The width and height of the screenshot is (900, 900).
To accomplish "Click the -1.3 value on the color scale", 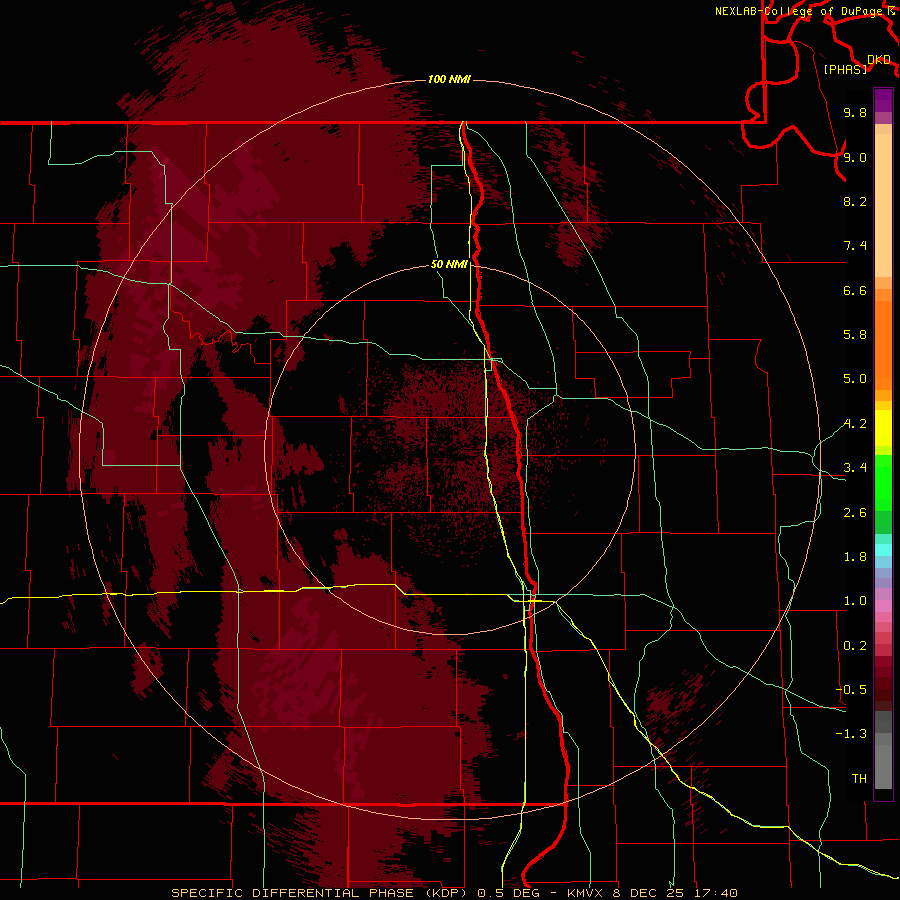I will [x=851, y=735].
